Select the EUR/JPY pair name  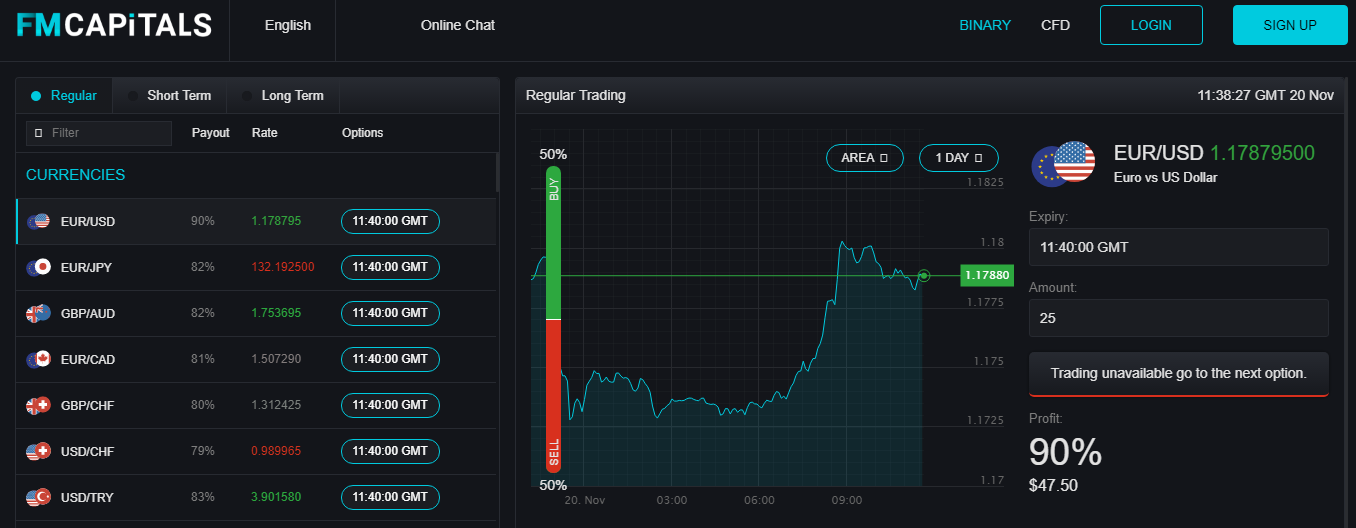click(x=87, y=267)
